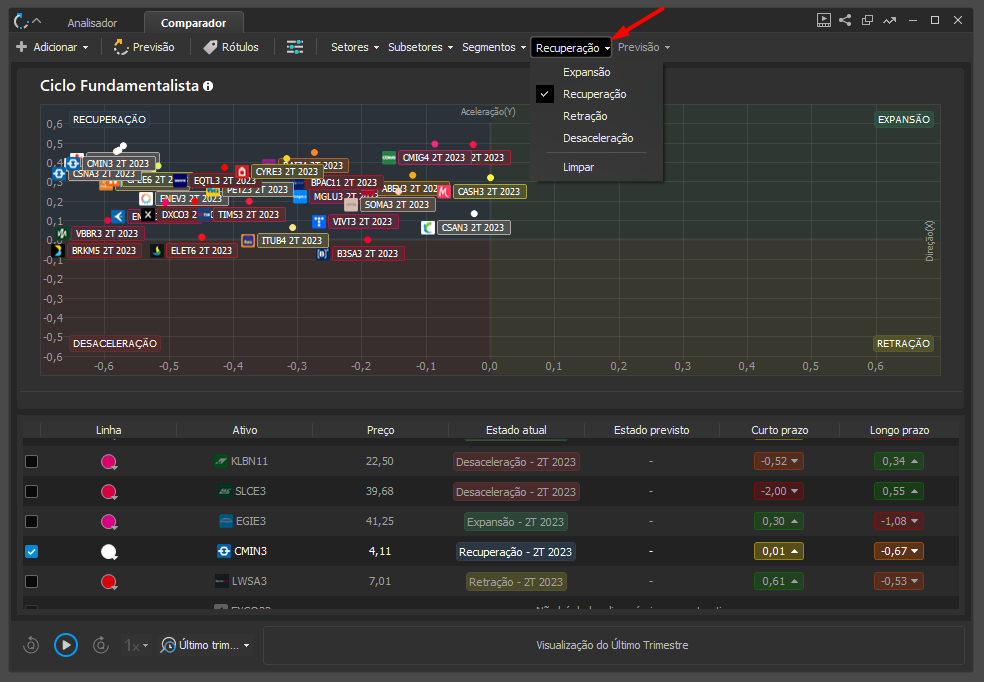Click LWSA3 red line color swatch
Screen dimensions: 984x682
pos(109,582)
